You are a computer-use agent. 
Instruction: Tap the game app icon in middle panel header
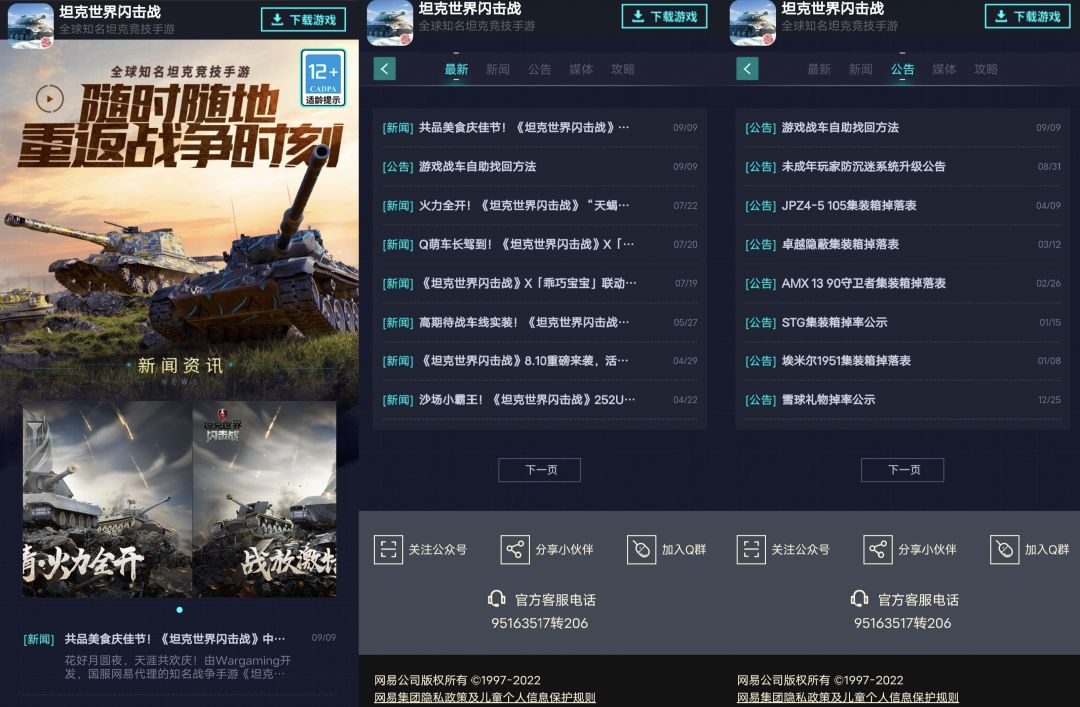tap(390, 23)
